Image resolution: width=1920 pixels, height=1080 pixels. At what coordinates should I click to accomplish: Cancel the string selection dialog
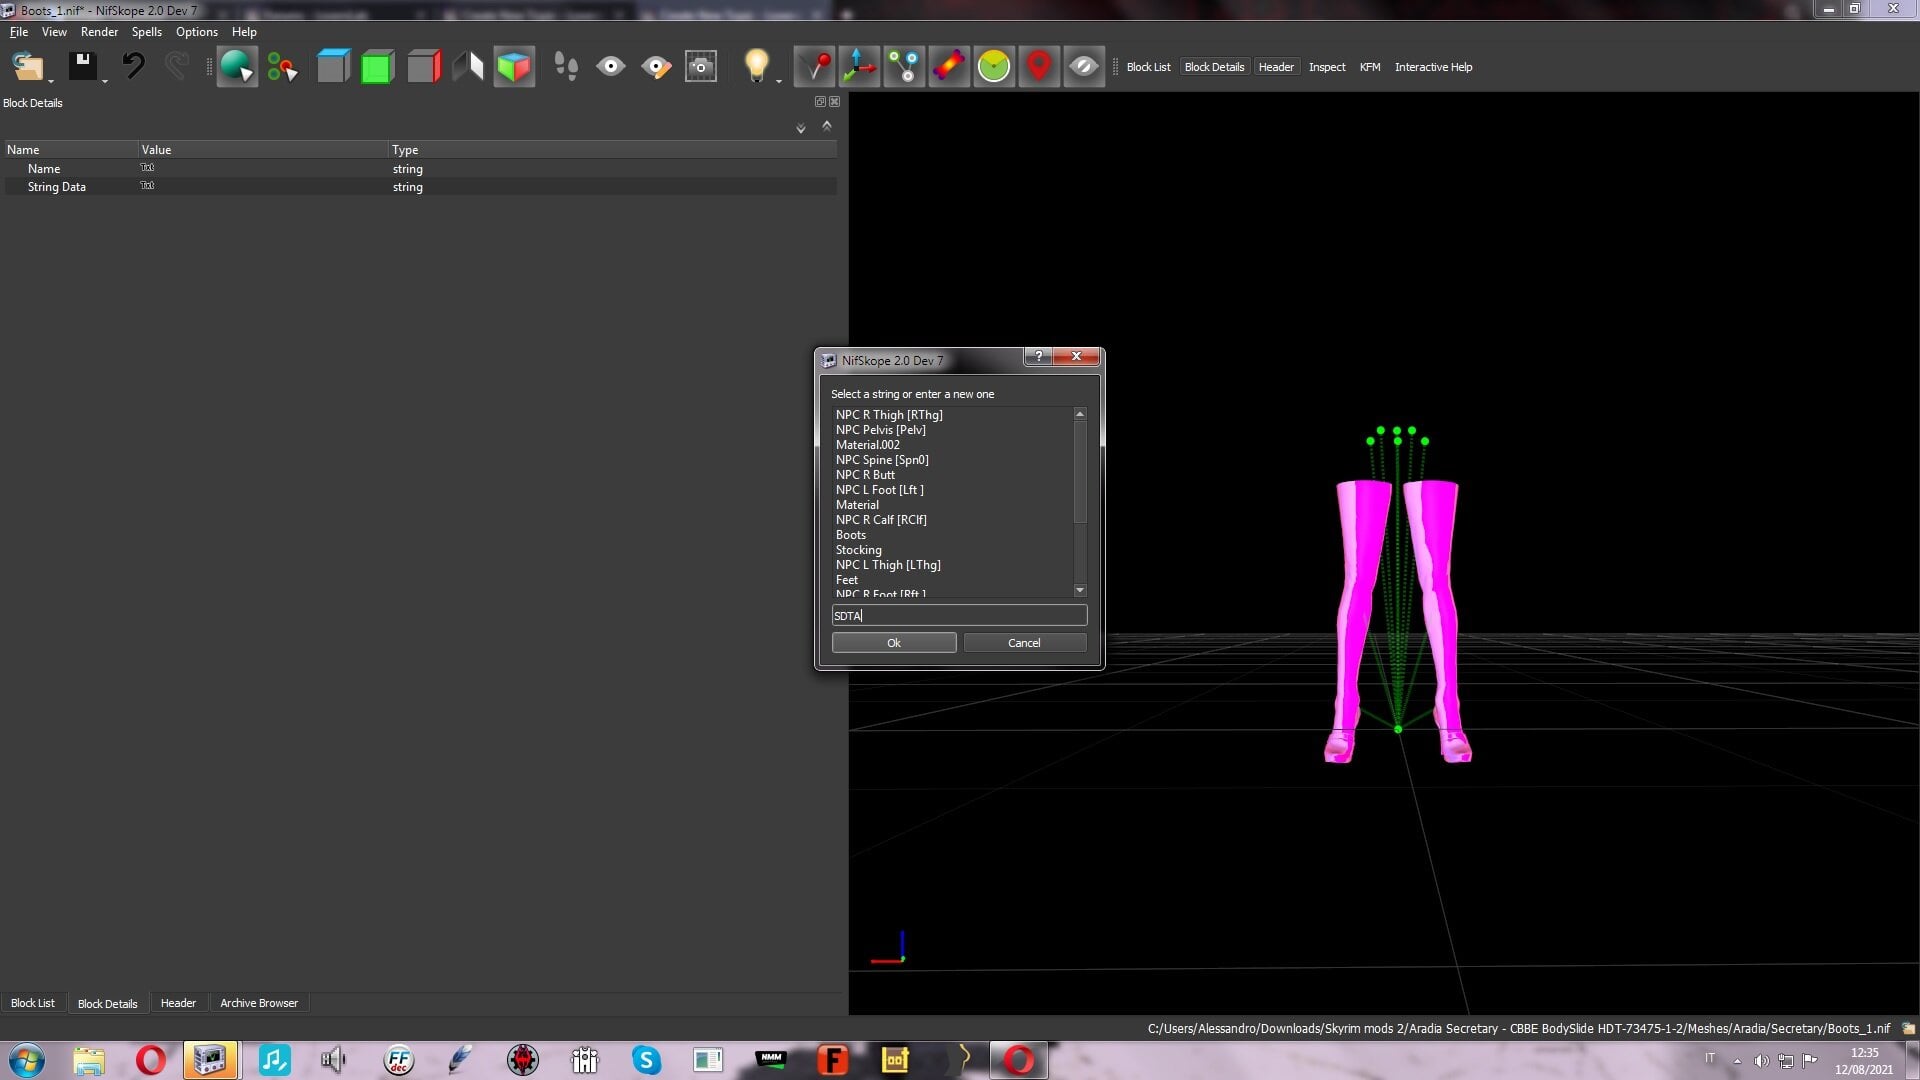point(1024,642)
